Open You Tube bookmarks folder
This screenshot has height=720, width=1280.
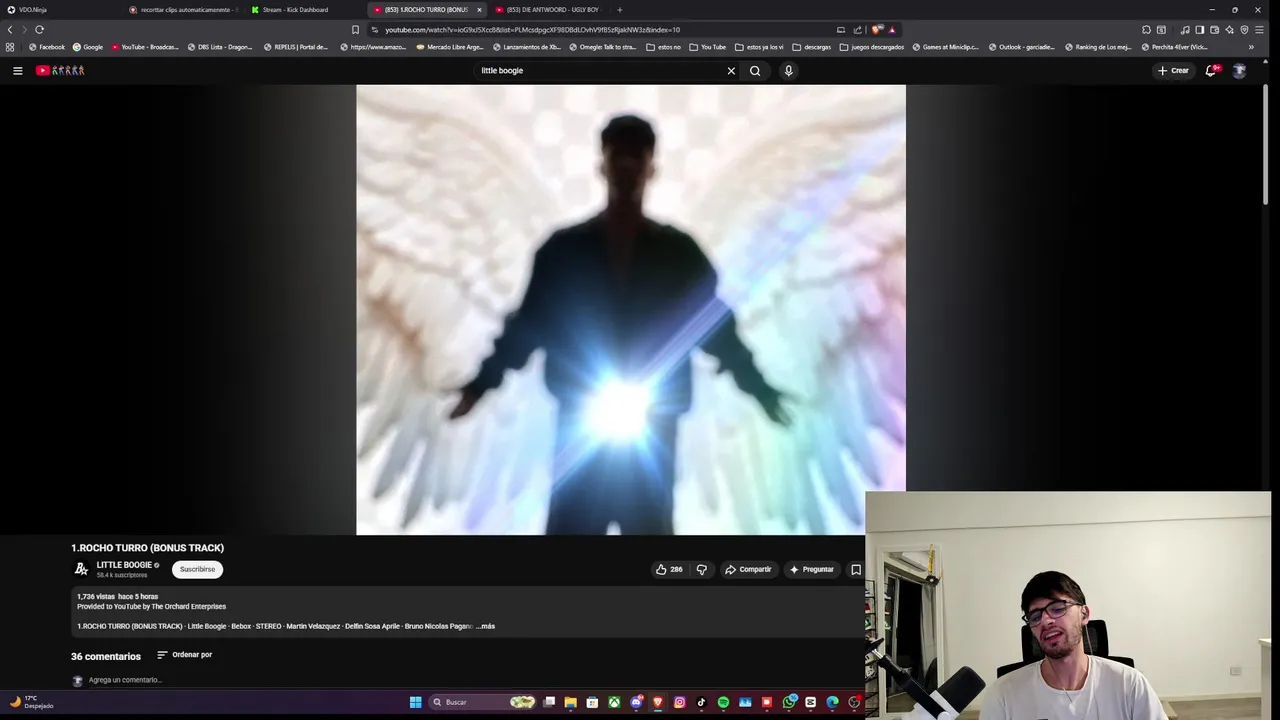pyautogui.click(x=708, y=47)
